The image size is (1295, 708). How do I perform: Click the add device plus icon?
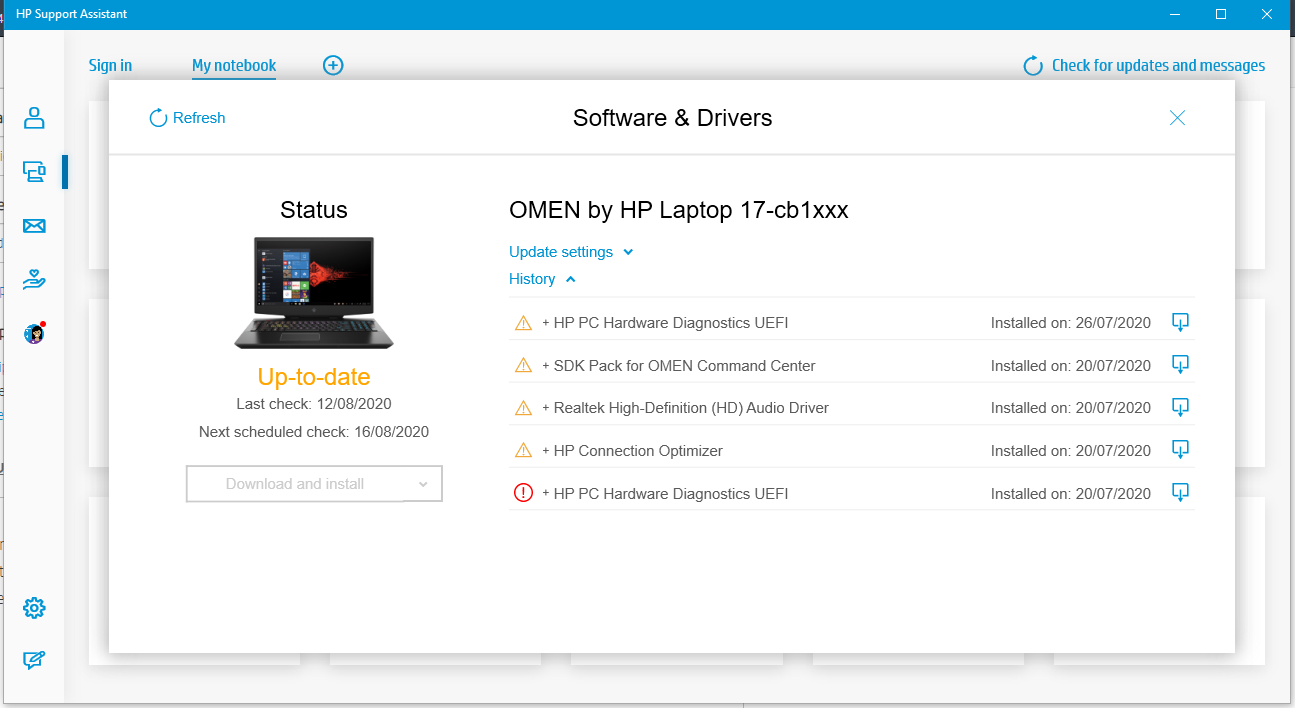333,65
